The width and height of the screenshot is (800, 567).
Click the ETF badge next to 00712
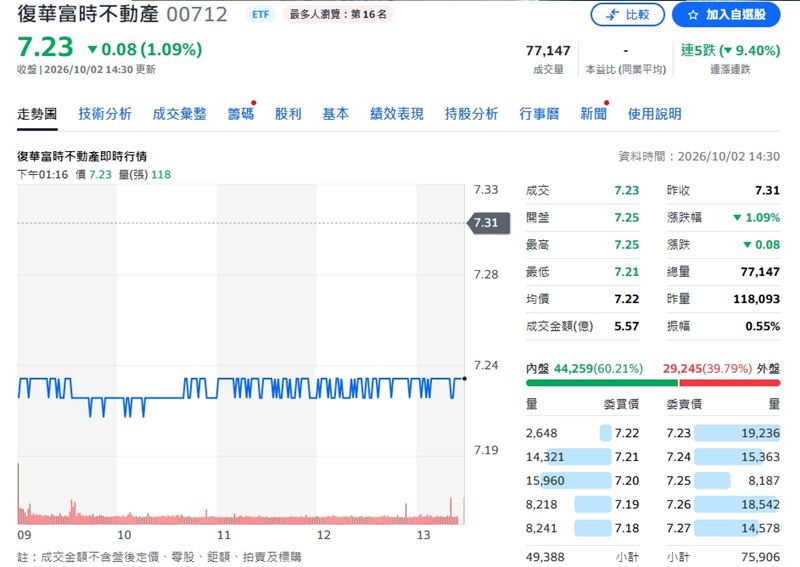(261, 14)
